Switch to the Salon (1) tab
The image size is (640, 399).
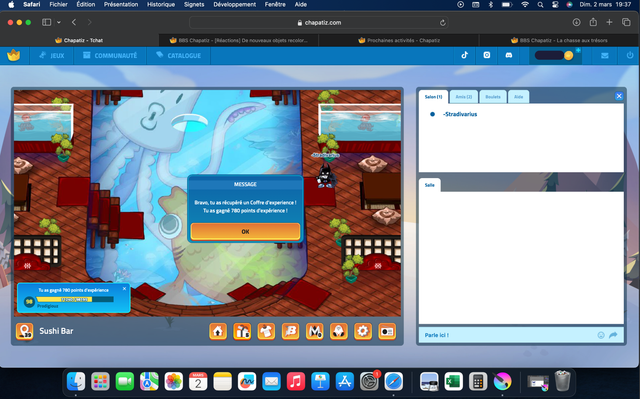(x=433, y=97)
